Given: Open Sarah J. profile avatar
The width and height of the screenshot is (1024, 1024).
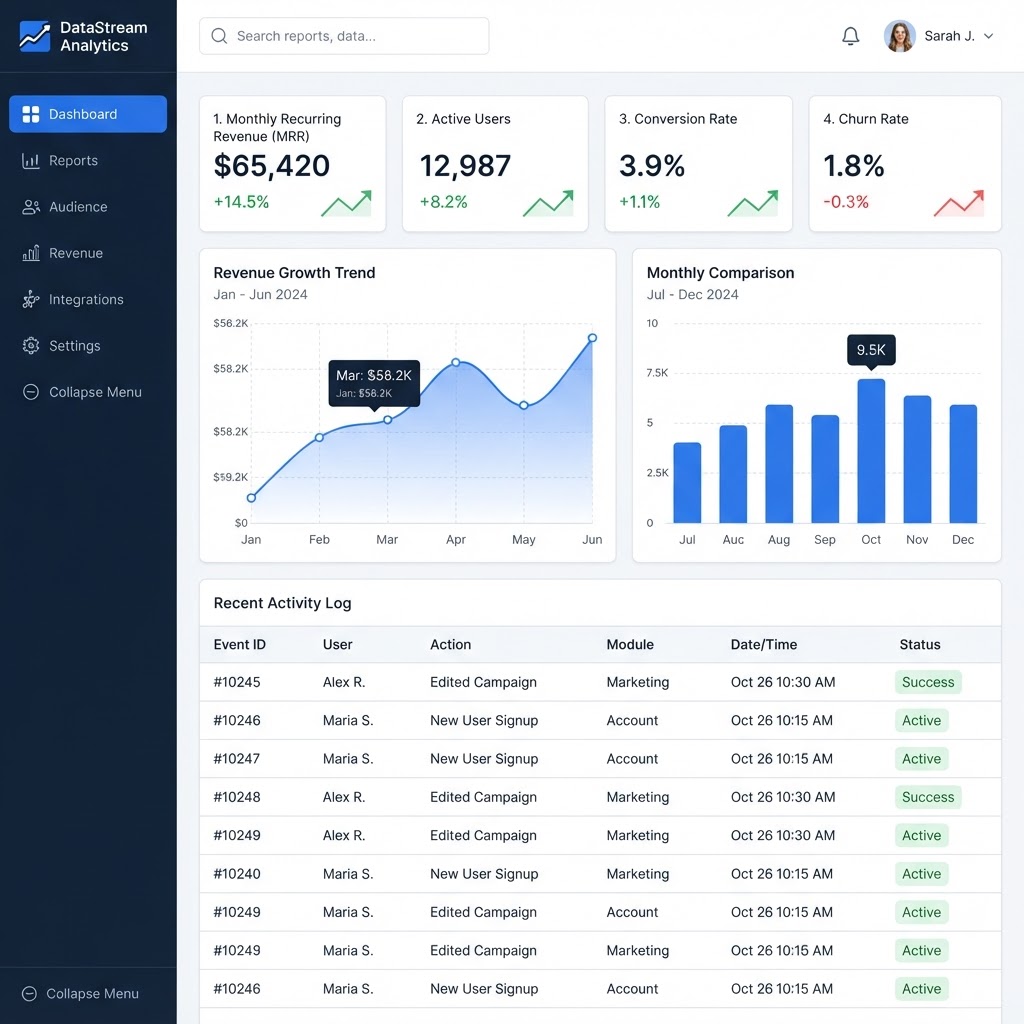Looking at the screenshot, I should click(899, 36).
